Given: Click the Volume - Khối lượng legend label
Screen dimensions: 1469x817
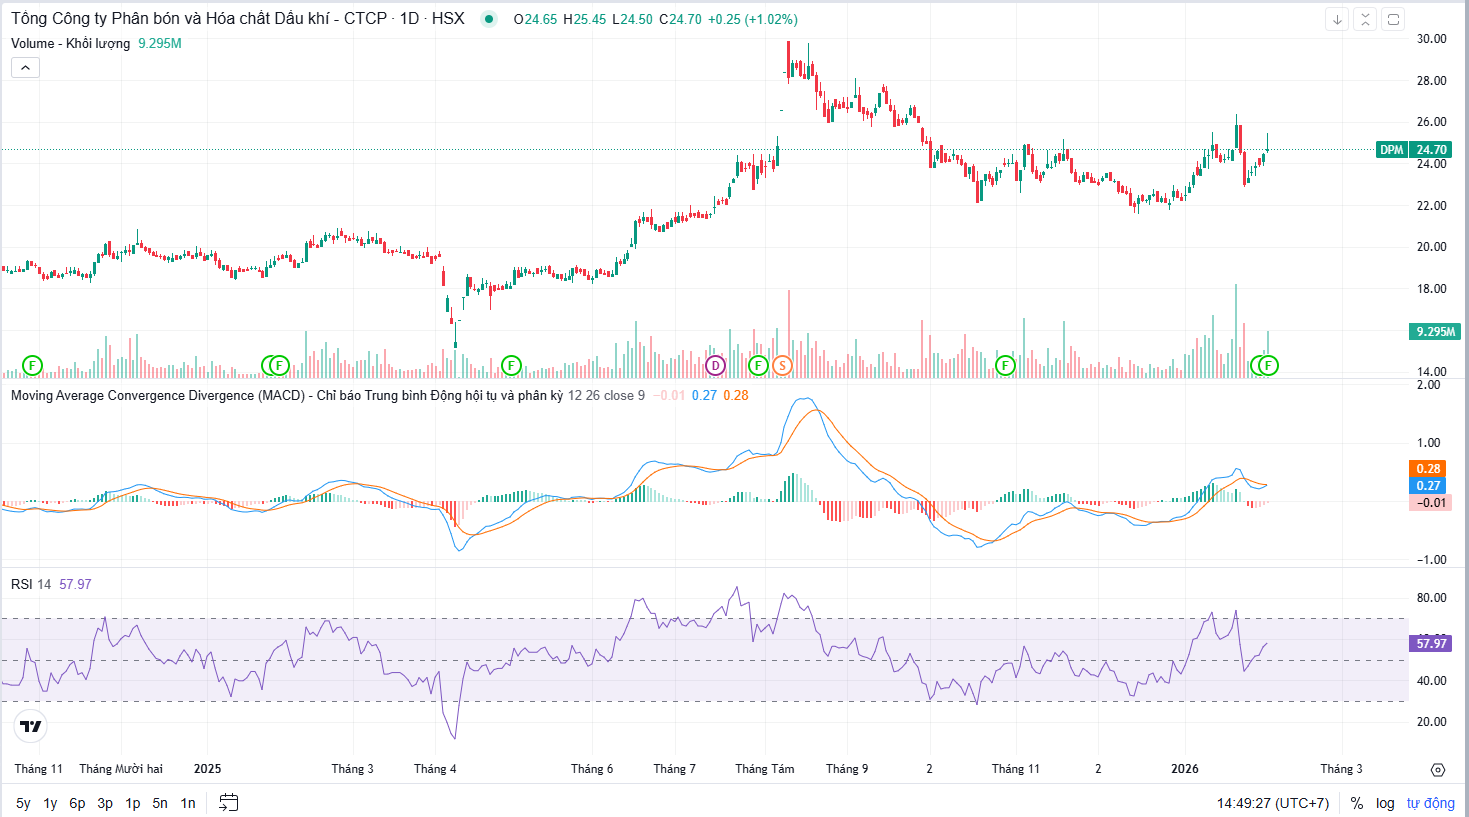Looking at the screenshot, I should 70,43.
